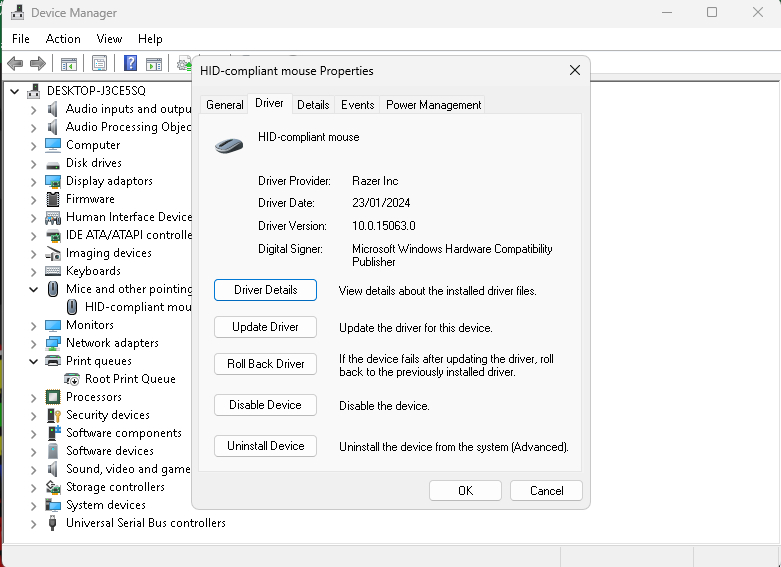This screenshot has height=567, width=781.
Task: Click the Properties toolbar icon
Action: coord(99,63)
